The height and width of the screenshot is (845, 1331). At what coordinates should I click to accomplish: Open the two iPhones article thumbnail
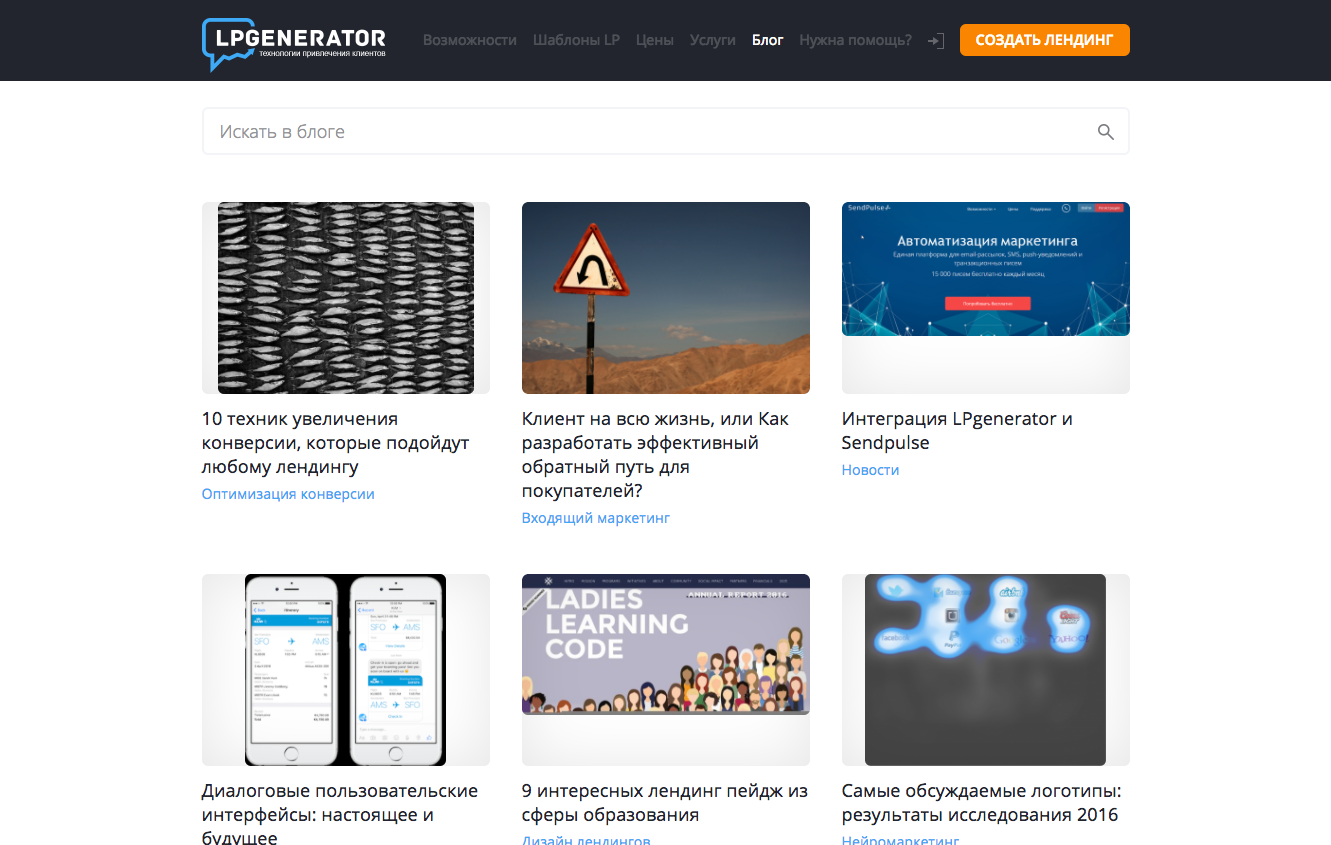click(346, 670)
